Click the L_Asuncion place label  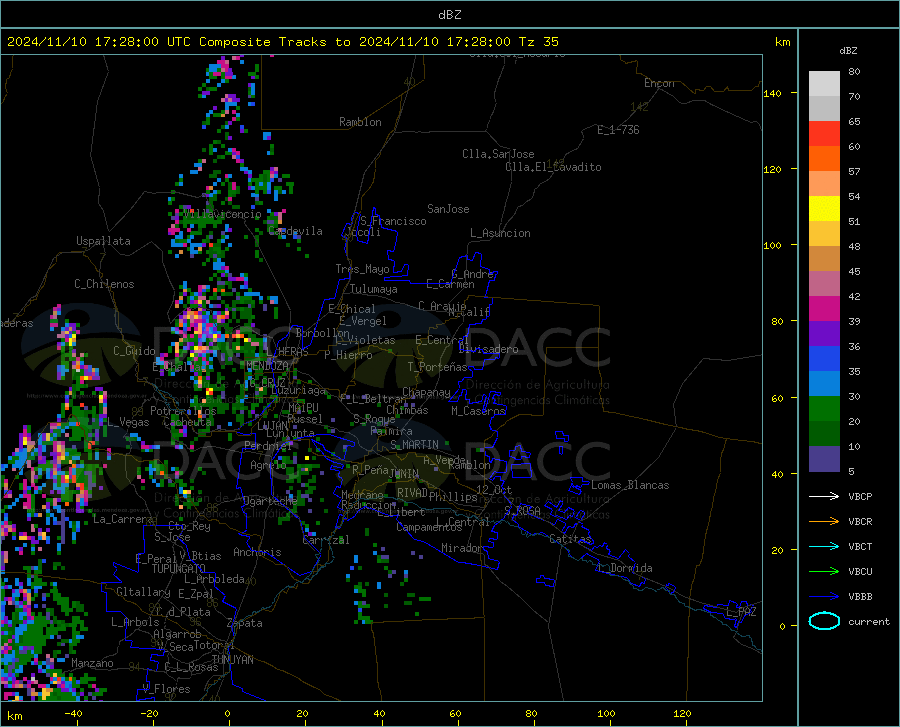point(500,234)
